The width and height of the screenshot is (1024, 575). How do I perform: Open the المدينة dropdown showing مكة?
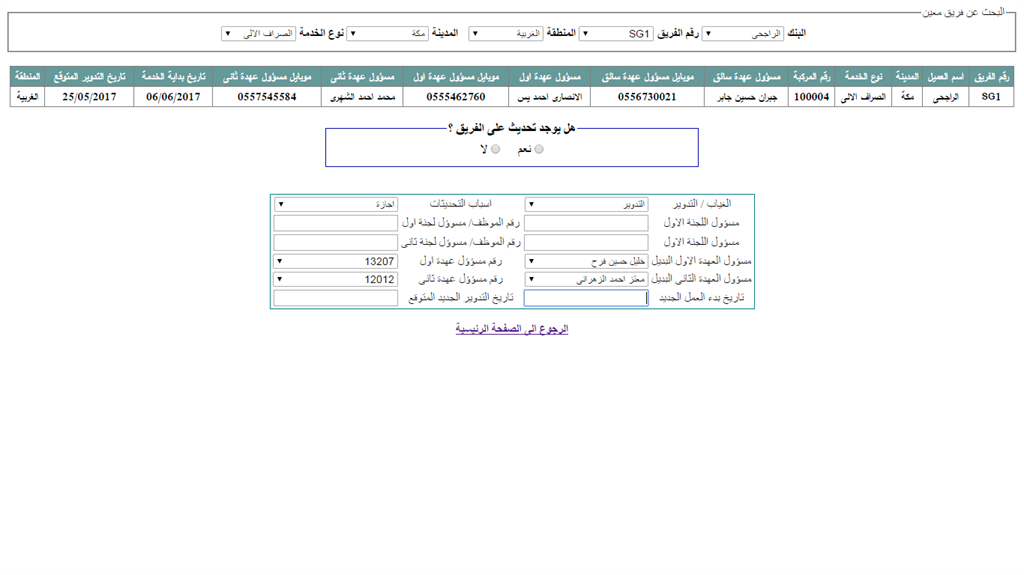click(387, 33)
